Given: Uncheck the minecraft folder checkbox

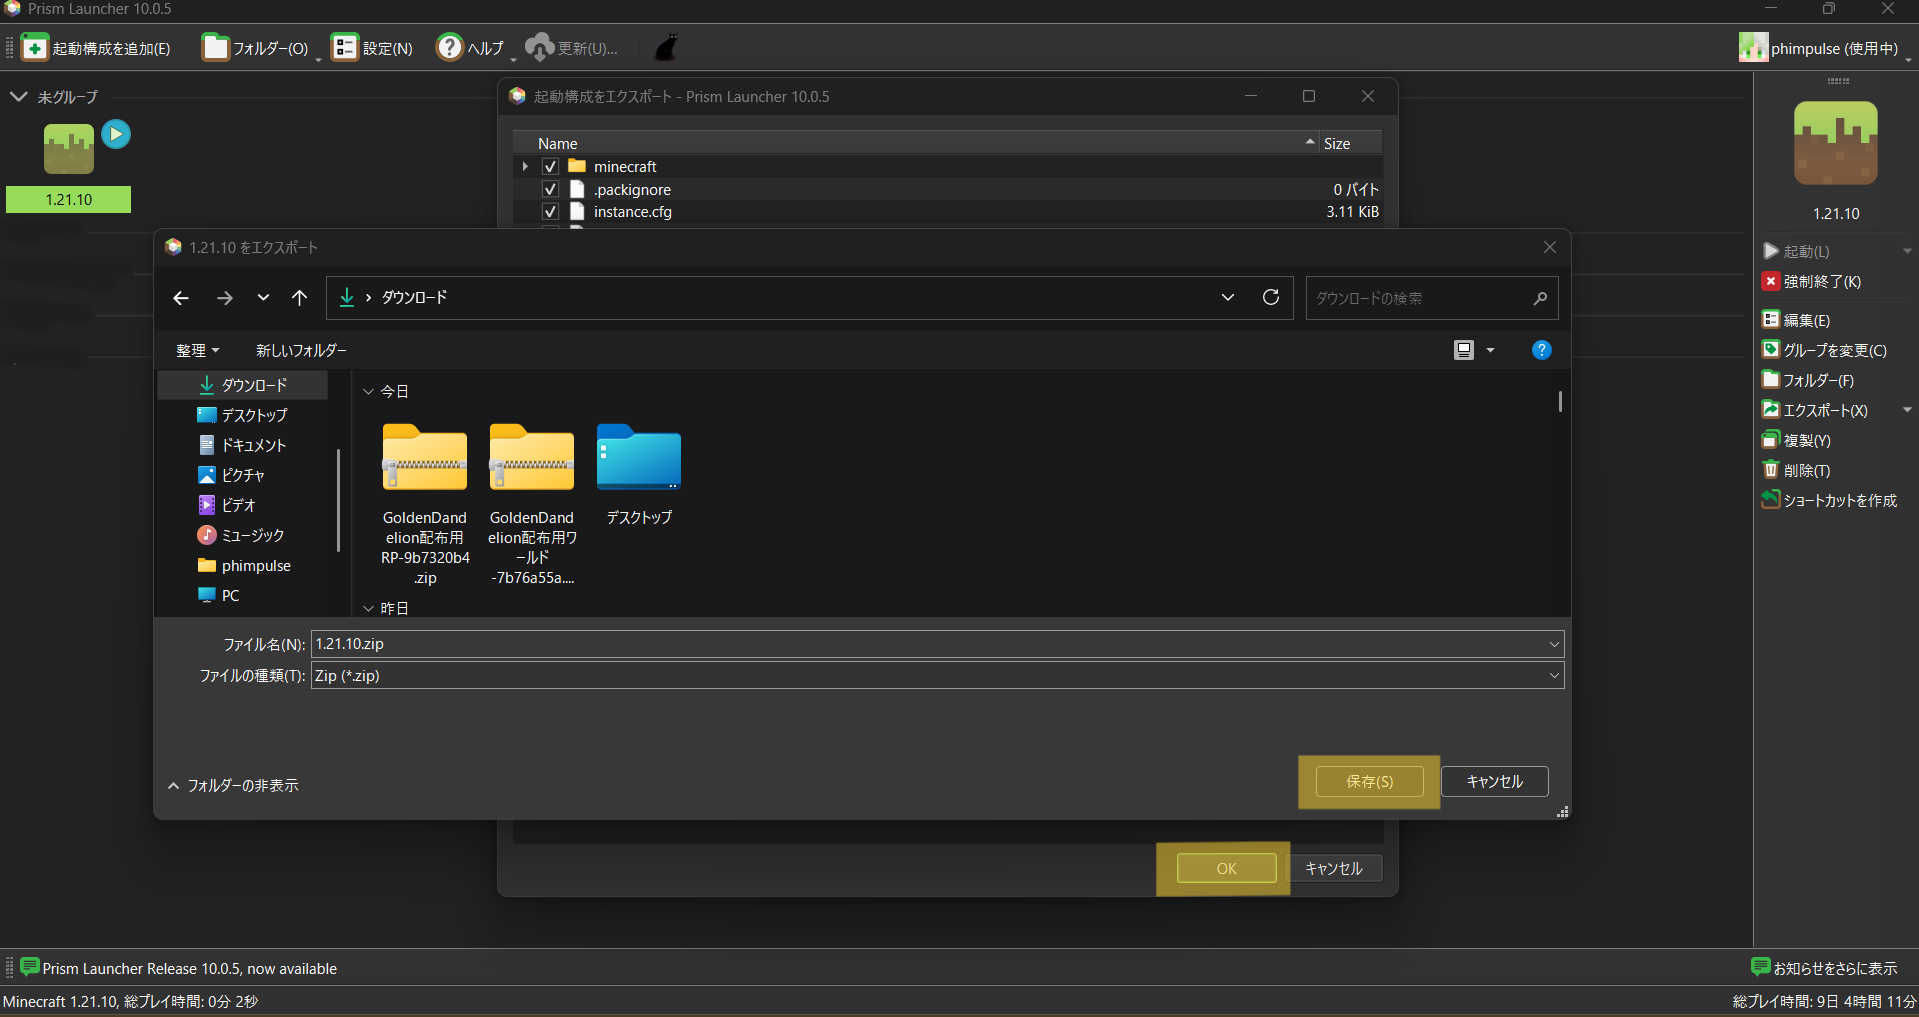Looking at the screenshot, I should pyautogui.click(x=550, y=167).
